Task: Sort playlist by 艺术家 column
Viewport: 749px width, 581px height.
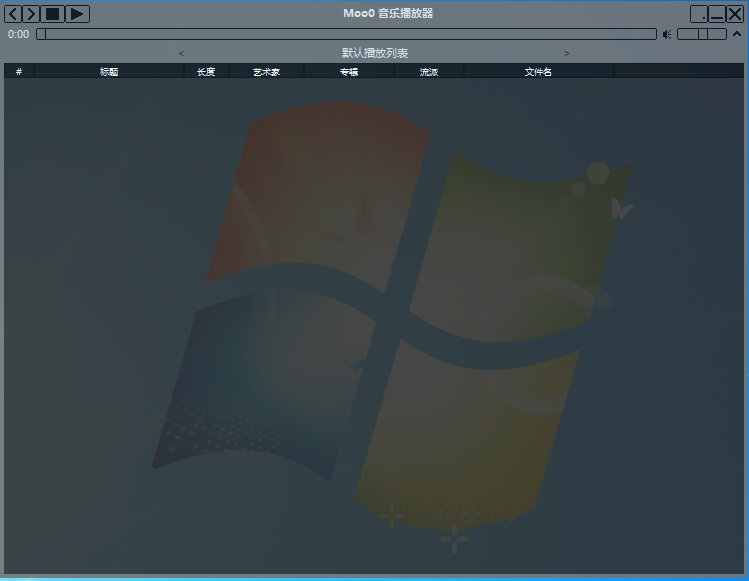Action: pyautogui.click(x=267, y=72)
